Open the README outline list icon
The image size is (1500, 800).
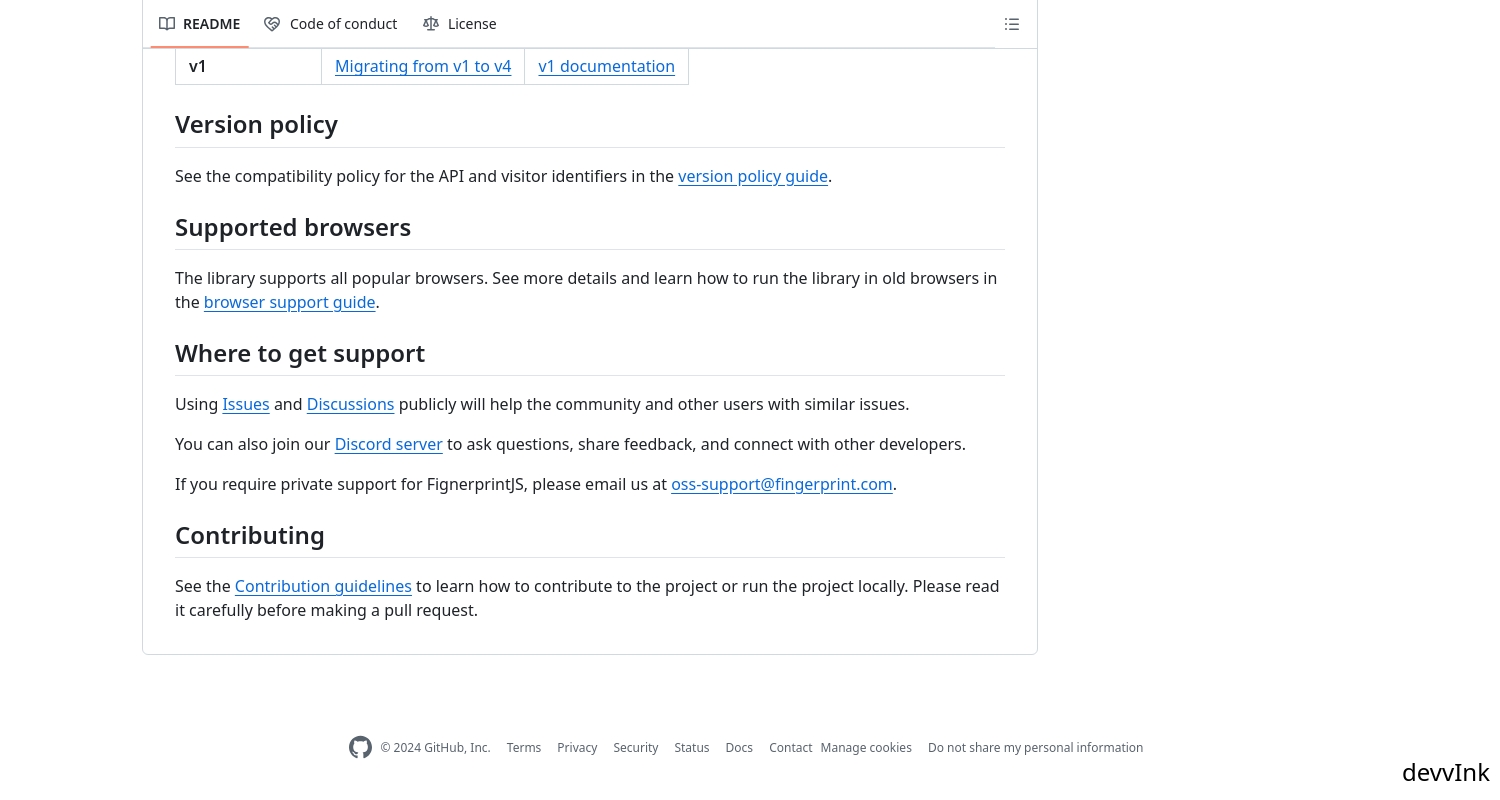pyautogui.click(x=1012, y=24)
